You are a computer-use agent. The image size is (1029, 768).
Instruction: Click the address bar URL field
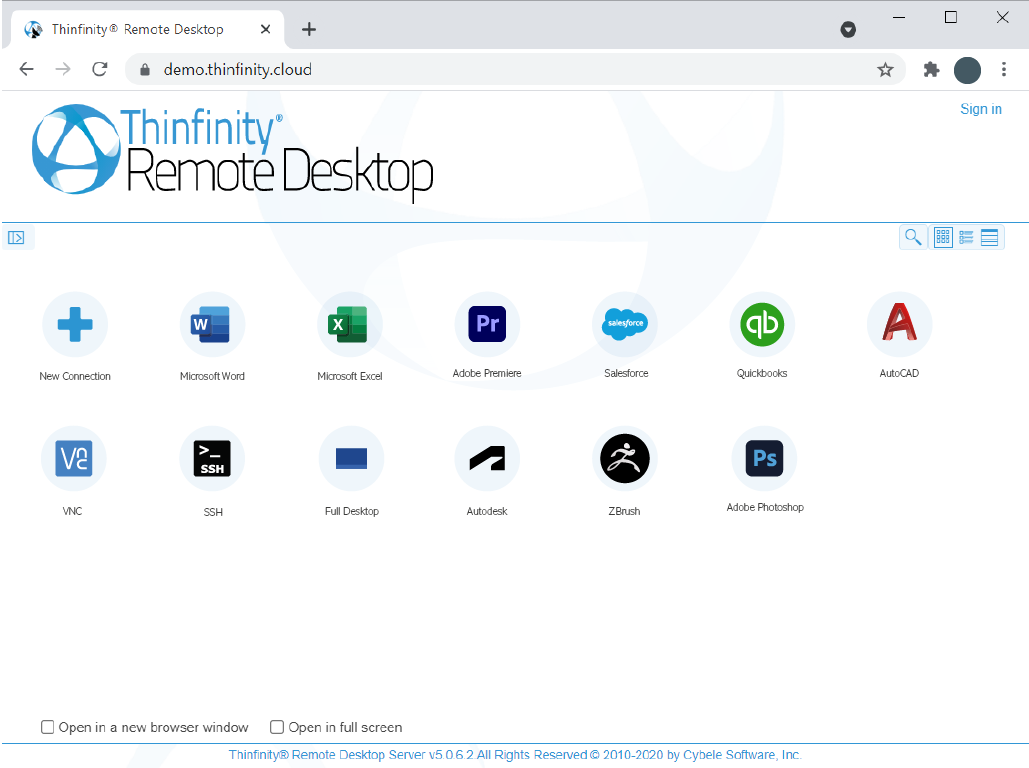[x=515, y=70]
